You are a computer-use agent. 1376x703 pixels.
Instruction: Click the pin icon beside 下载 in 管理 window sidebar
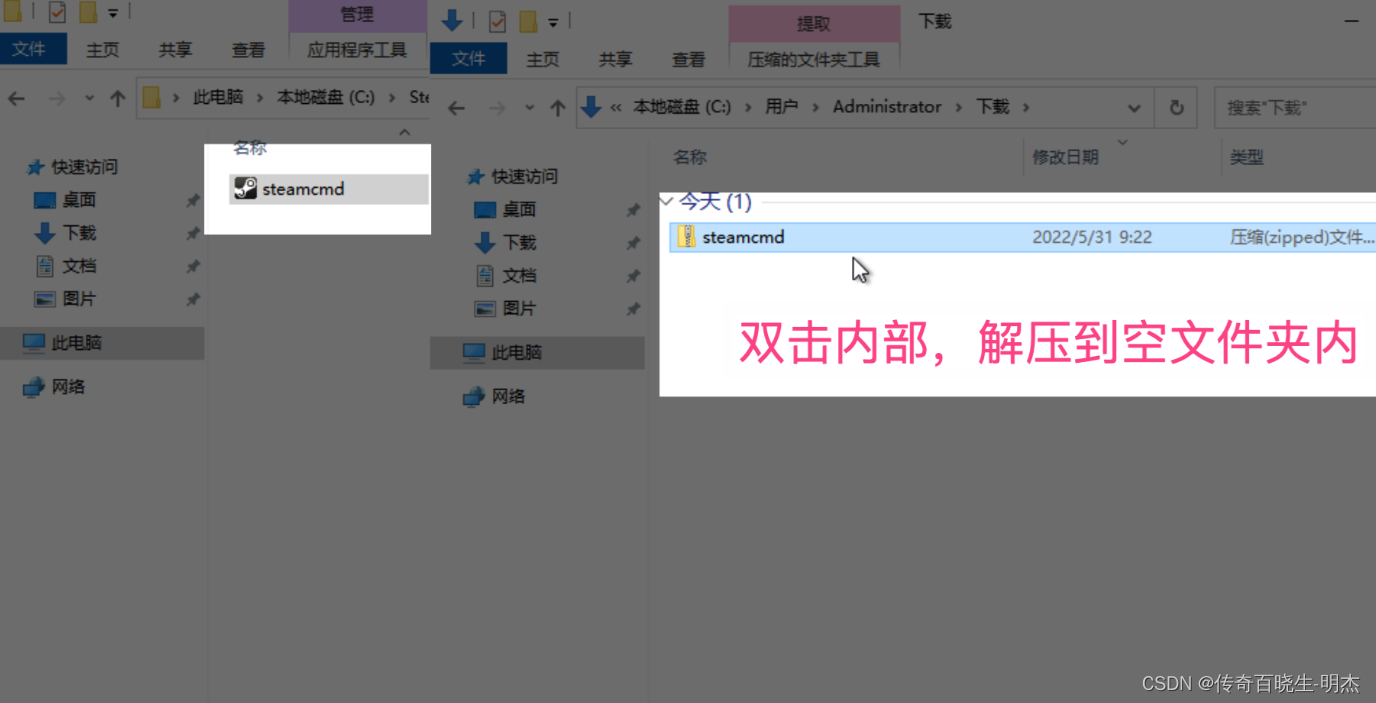click(193, 233)
